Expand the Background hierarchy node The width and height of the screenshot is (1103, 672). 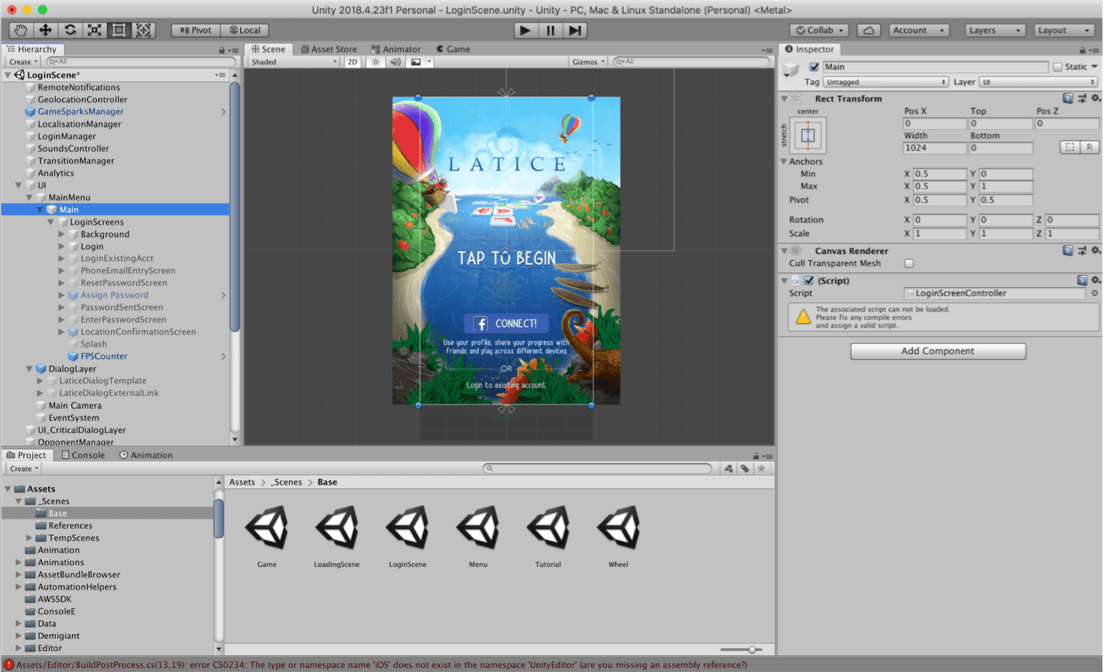(61, 234)
